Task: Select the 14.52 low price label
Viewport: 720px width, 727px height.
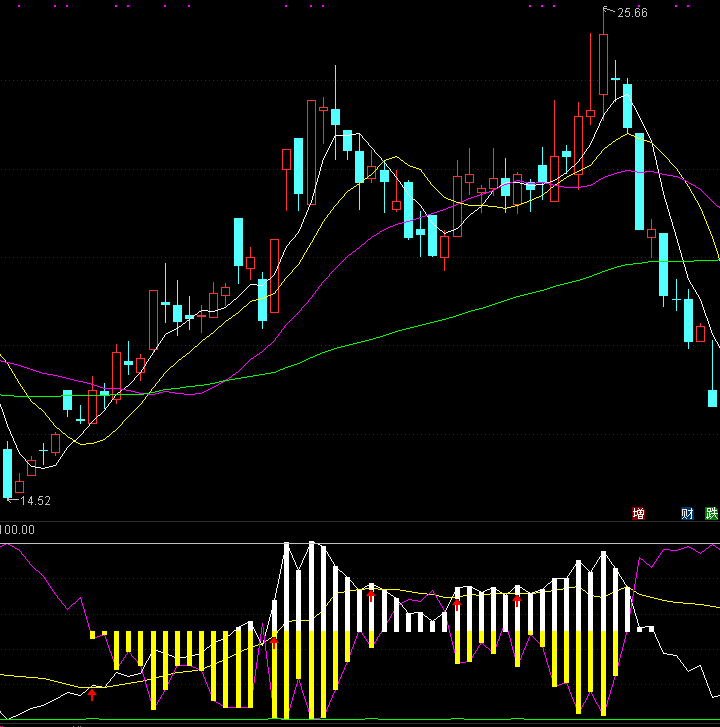Action: tap(35, 500)
